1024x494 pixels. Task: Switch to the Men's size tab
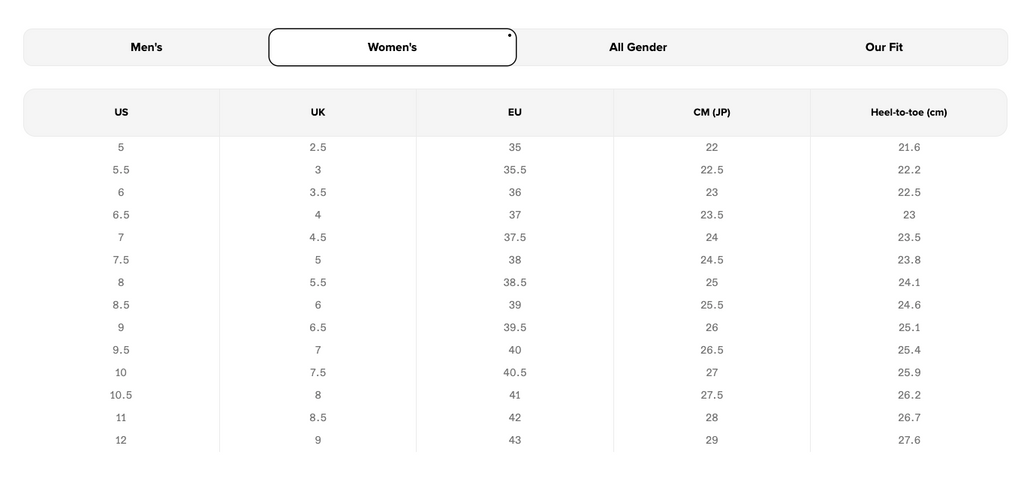pos(146,47)
